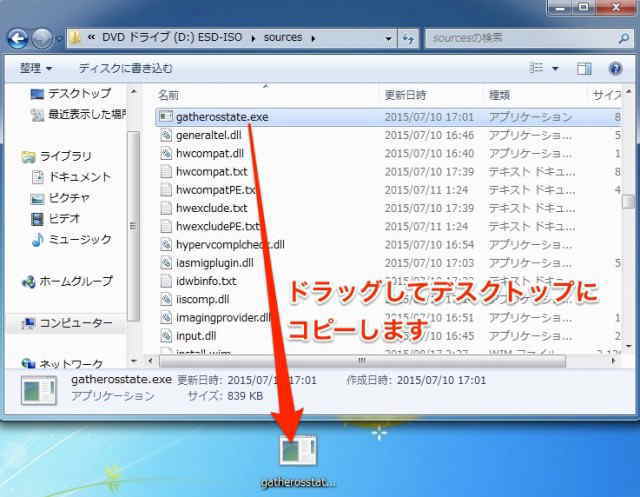The width and height of the screenshot is (640, 497).
Task: Open the view options dropdown arrow
Action: 555,68
